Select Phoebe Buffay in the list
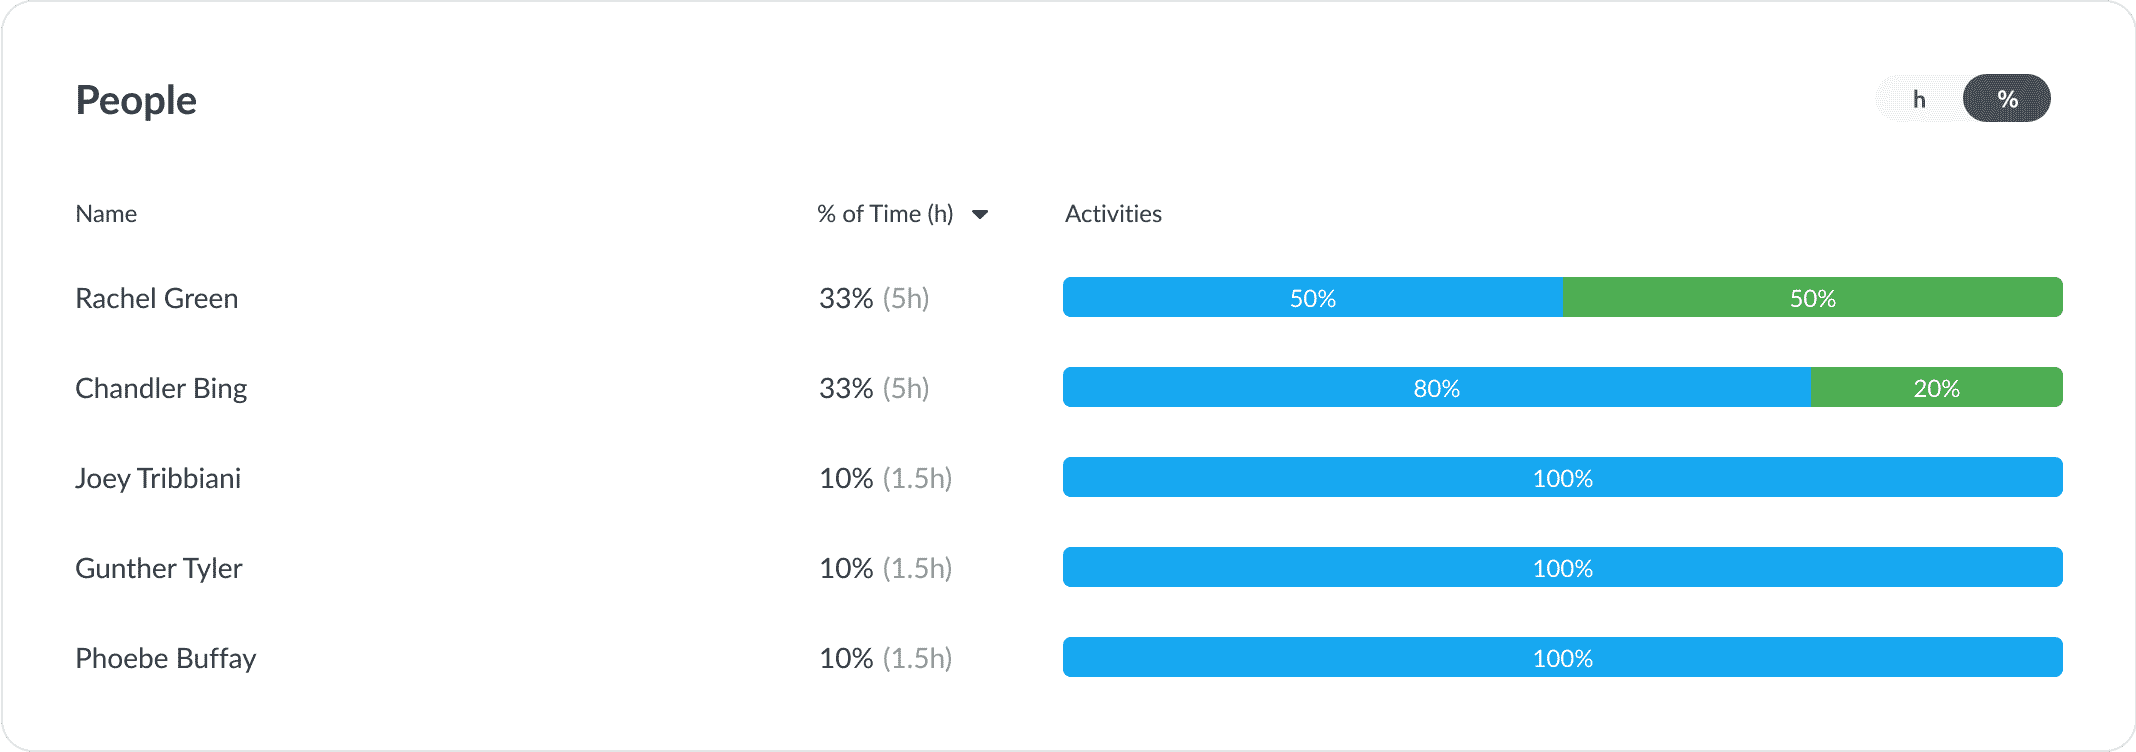Screen dimensions: 2136x752 (166, 659)
